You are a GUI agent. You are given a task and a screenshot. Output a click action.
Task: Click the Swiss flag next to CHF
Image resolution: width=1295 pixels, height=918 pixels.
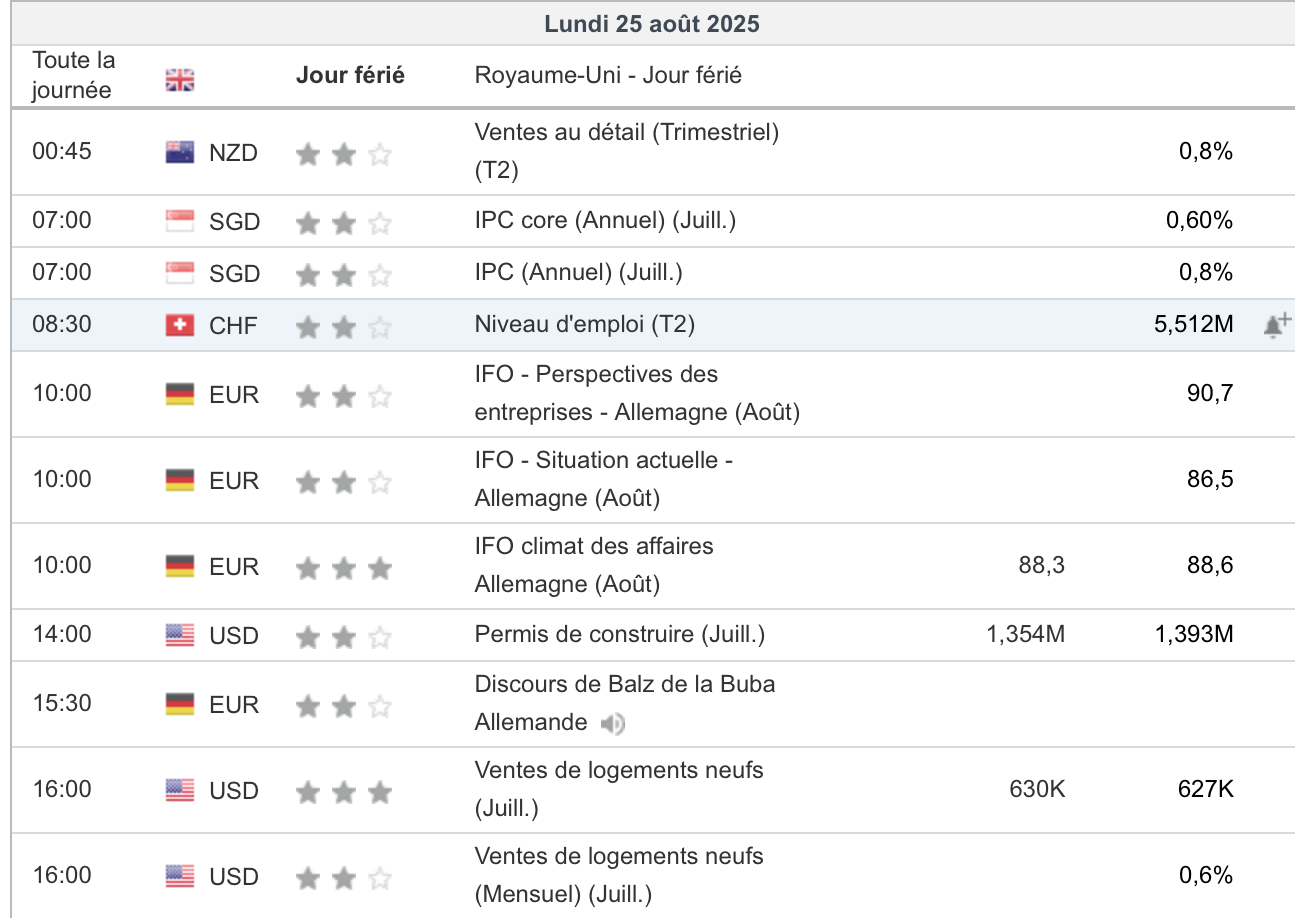180,325
